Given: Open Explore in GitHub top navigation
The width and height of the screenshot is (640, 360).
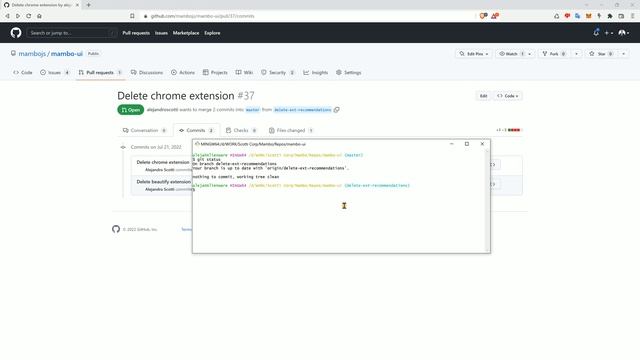Looking at the screenshot, I should click(x=212, y=33).
